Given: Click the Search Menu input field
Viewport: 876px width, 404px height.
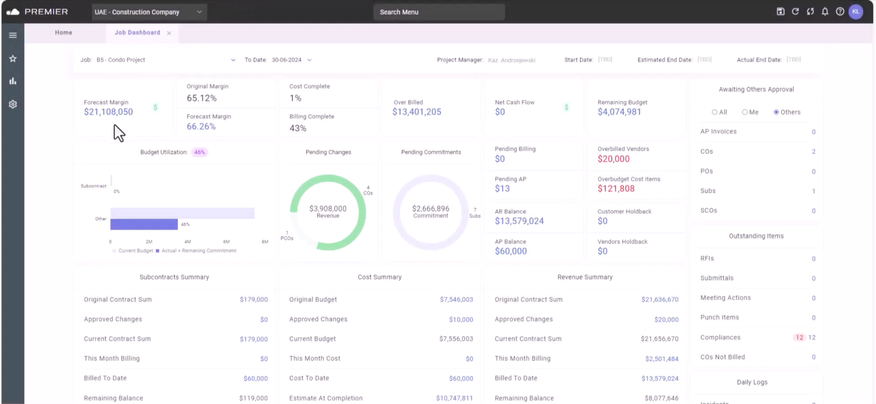Looking at the screenshot, I should [x=439, y=12].
